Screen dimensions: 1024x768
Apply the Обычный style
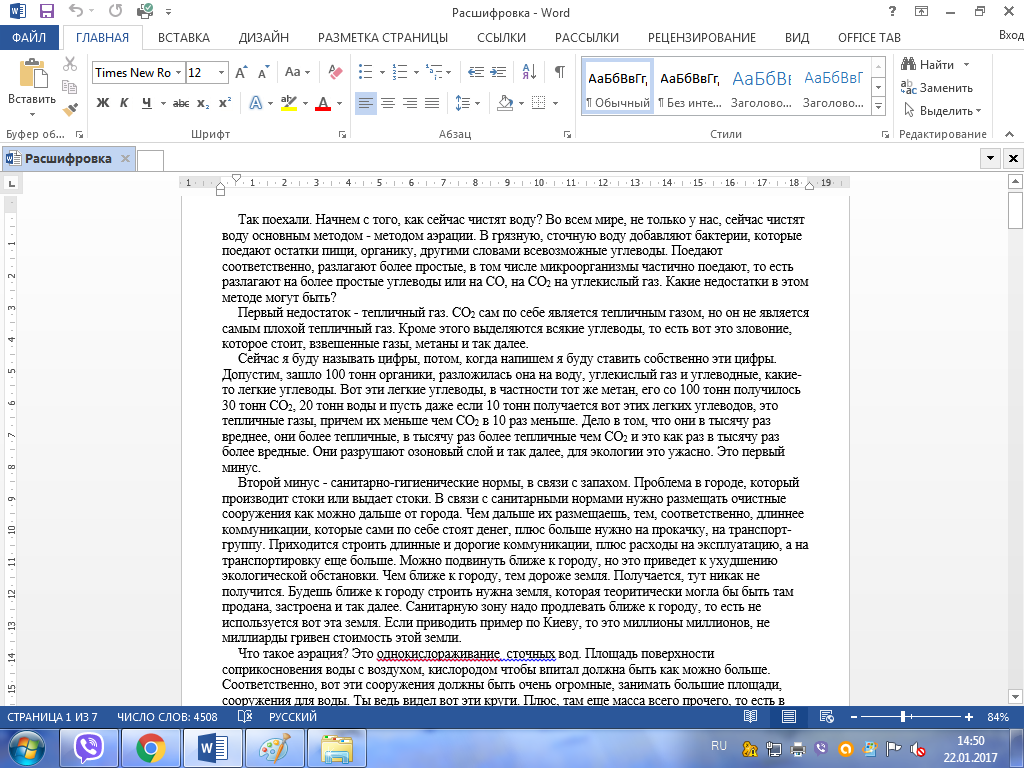pos(618,86)
